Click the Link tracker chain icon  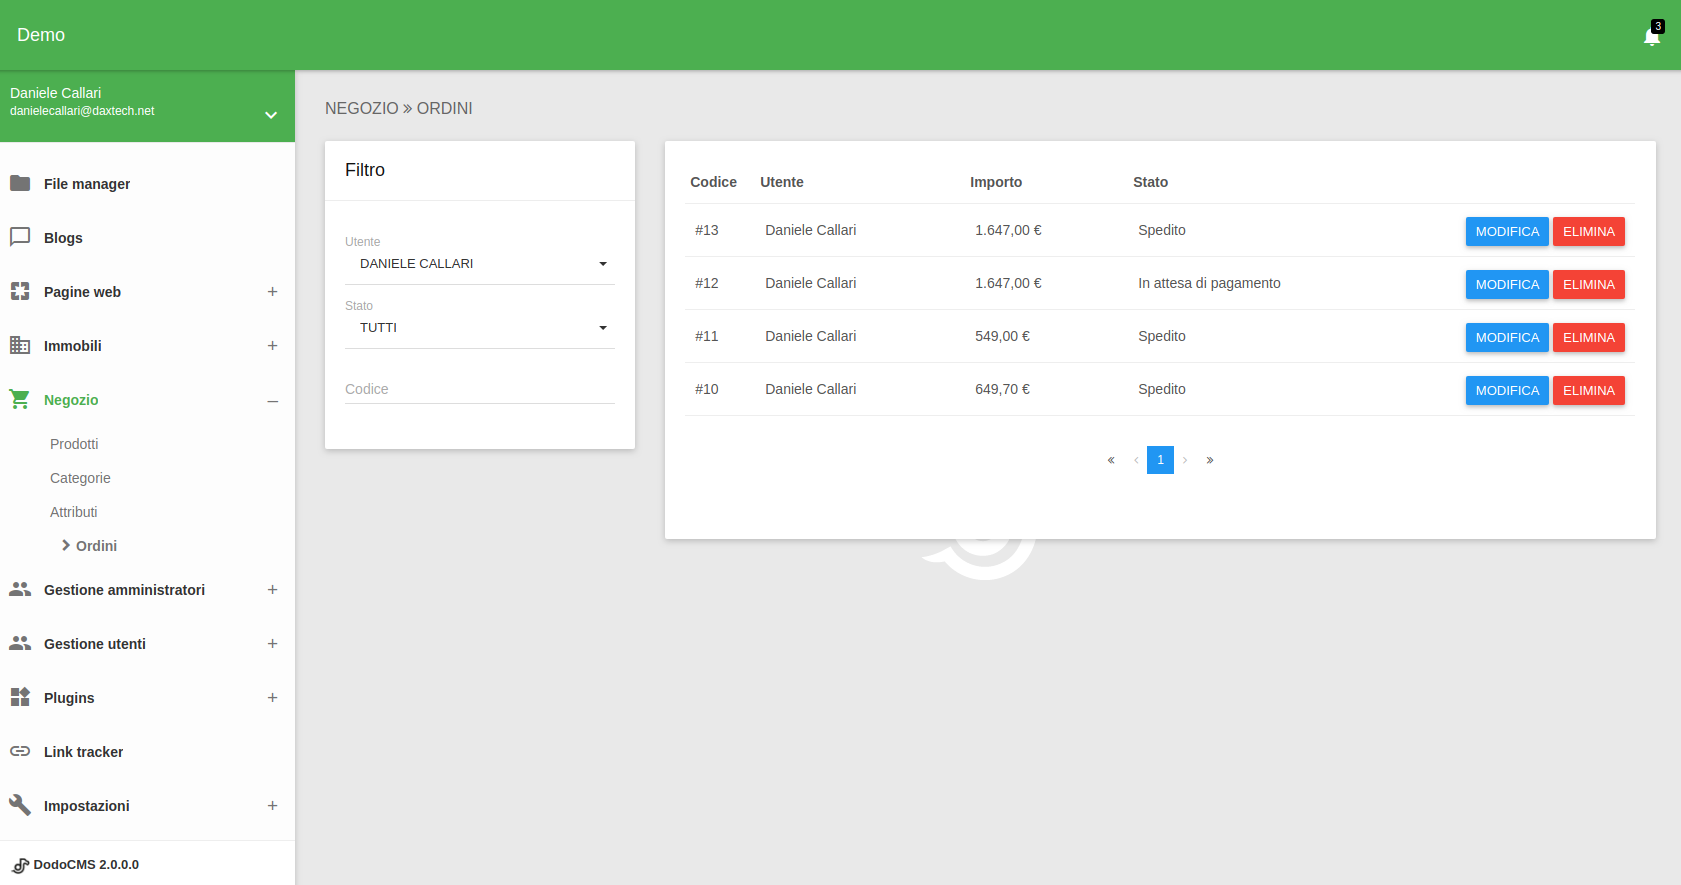[20, 751]
